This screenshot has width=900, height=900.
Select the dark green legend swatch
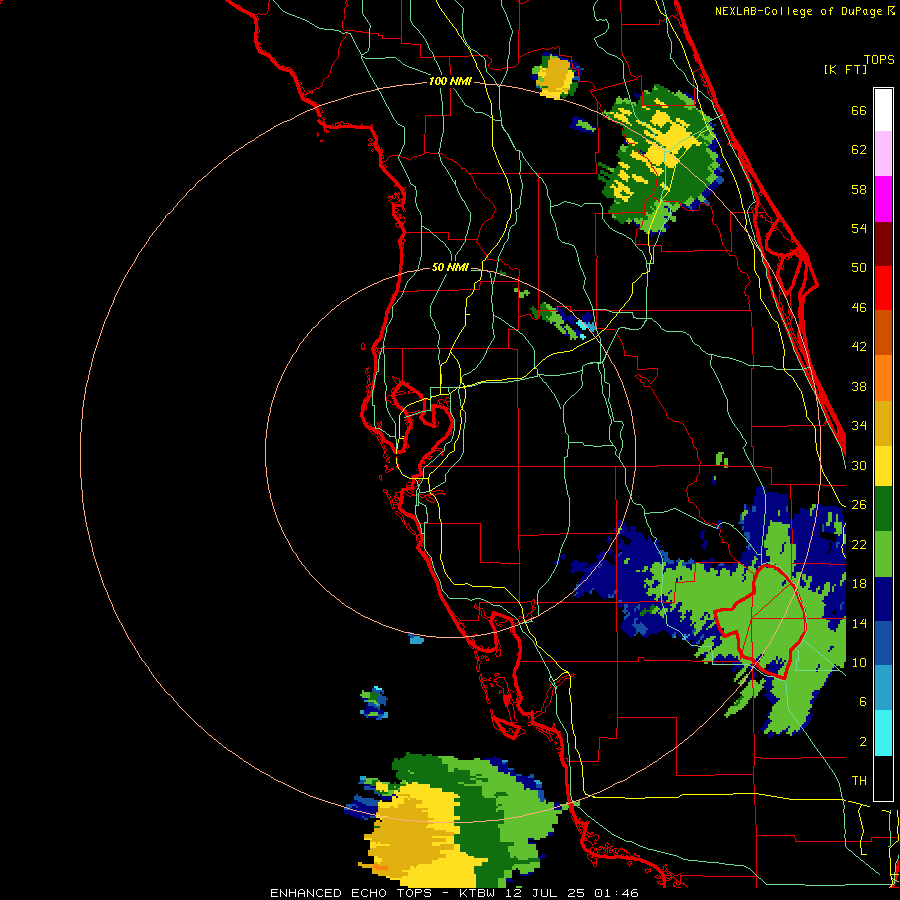[x=883, y=509]
